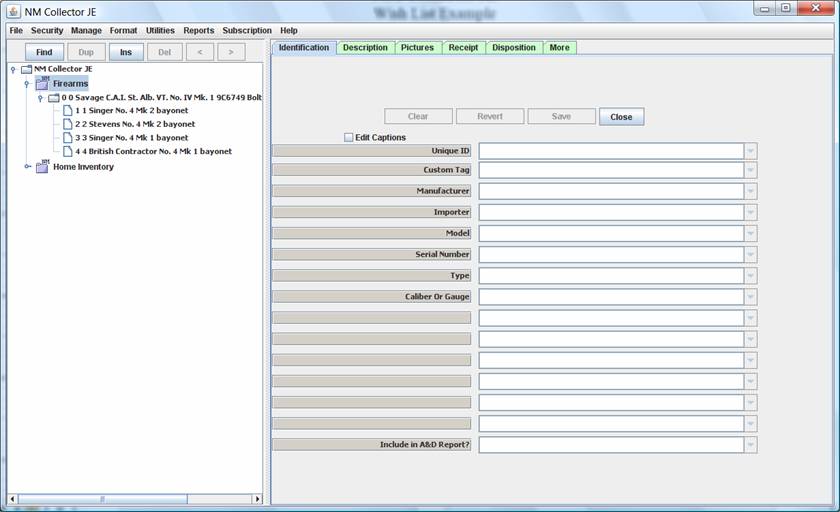Viewport: 840px width, 512px height.
Task: Expand the Home Inventory tree node
Action: click(27, 167)
